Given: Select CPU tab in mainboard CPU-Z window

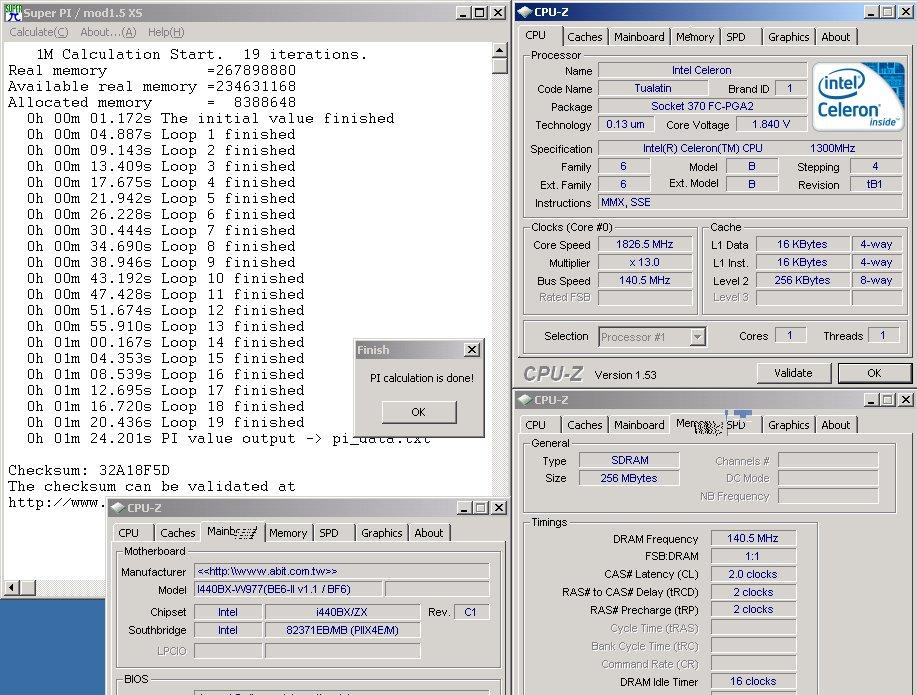Looking at the screenshot, I should tap(129, 533).
